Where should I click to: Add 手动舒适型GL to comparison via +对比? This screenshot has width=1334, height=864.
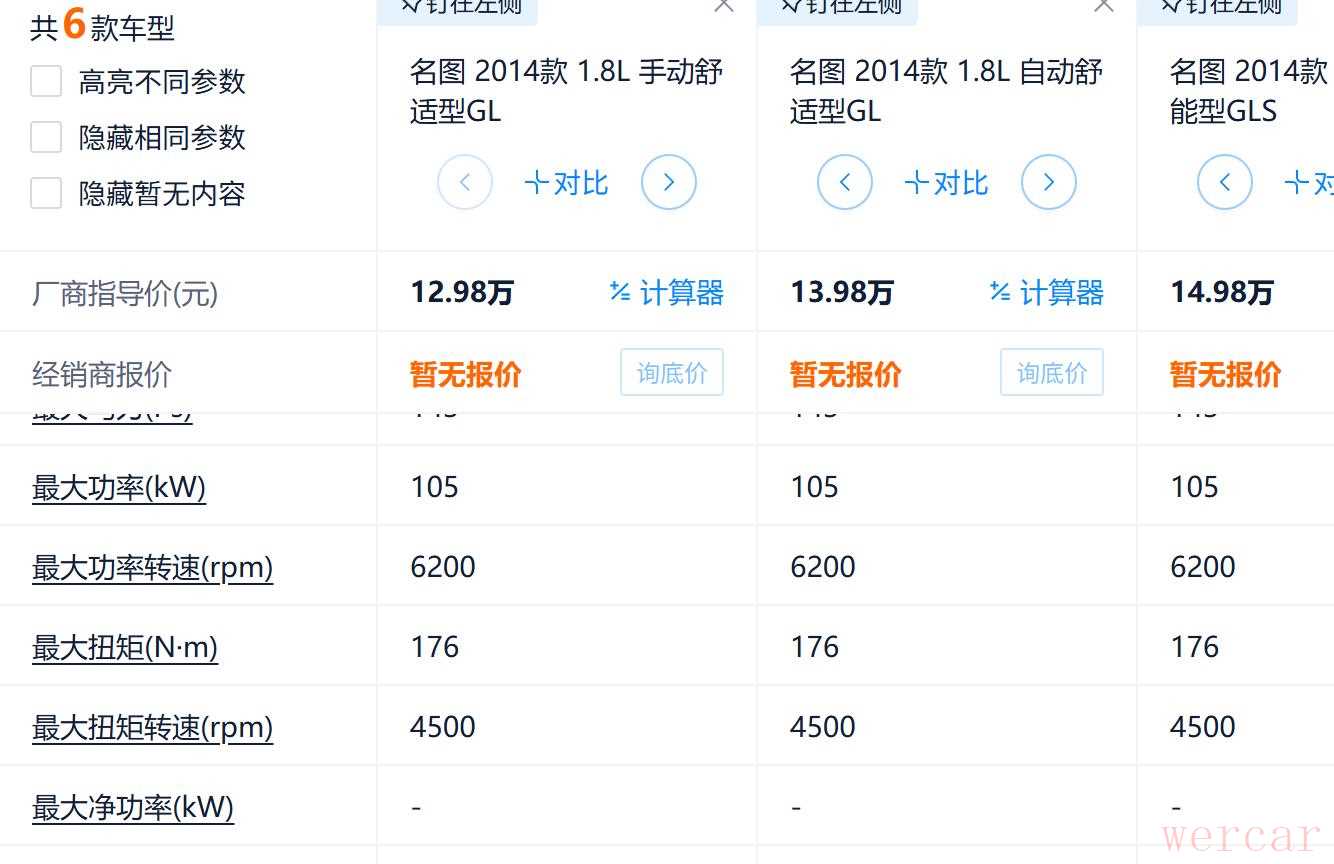(567, 183)
